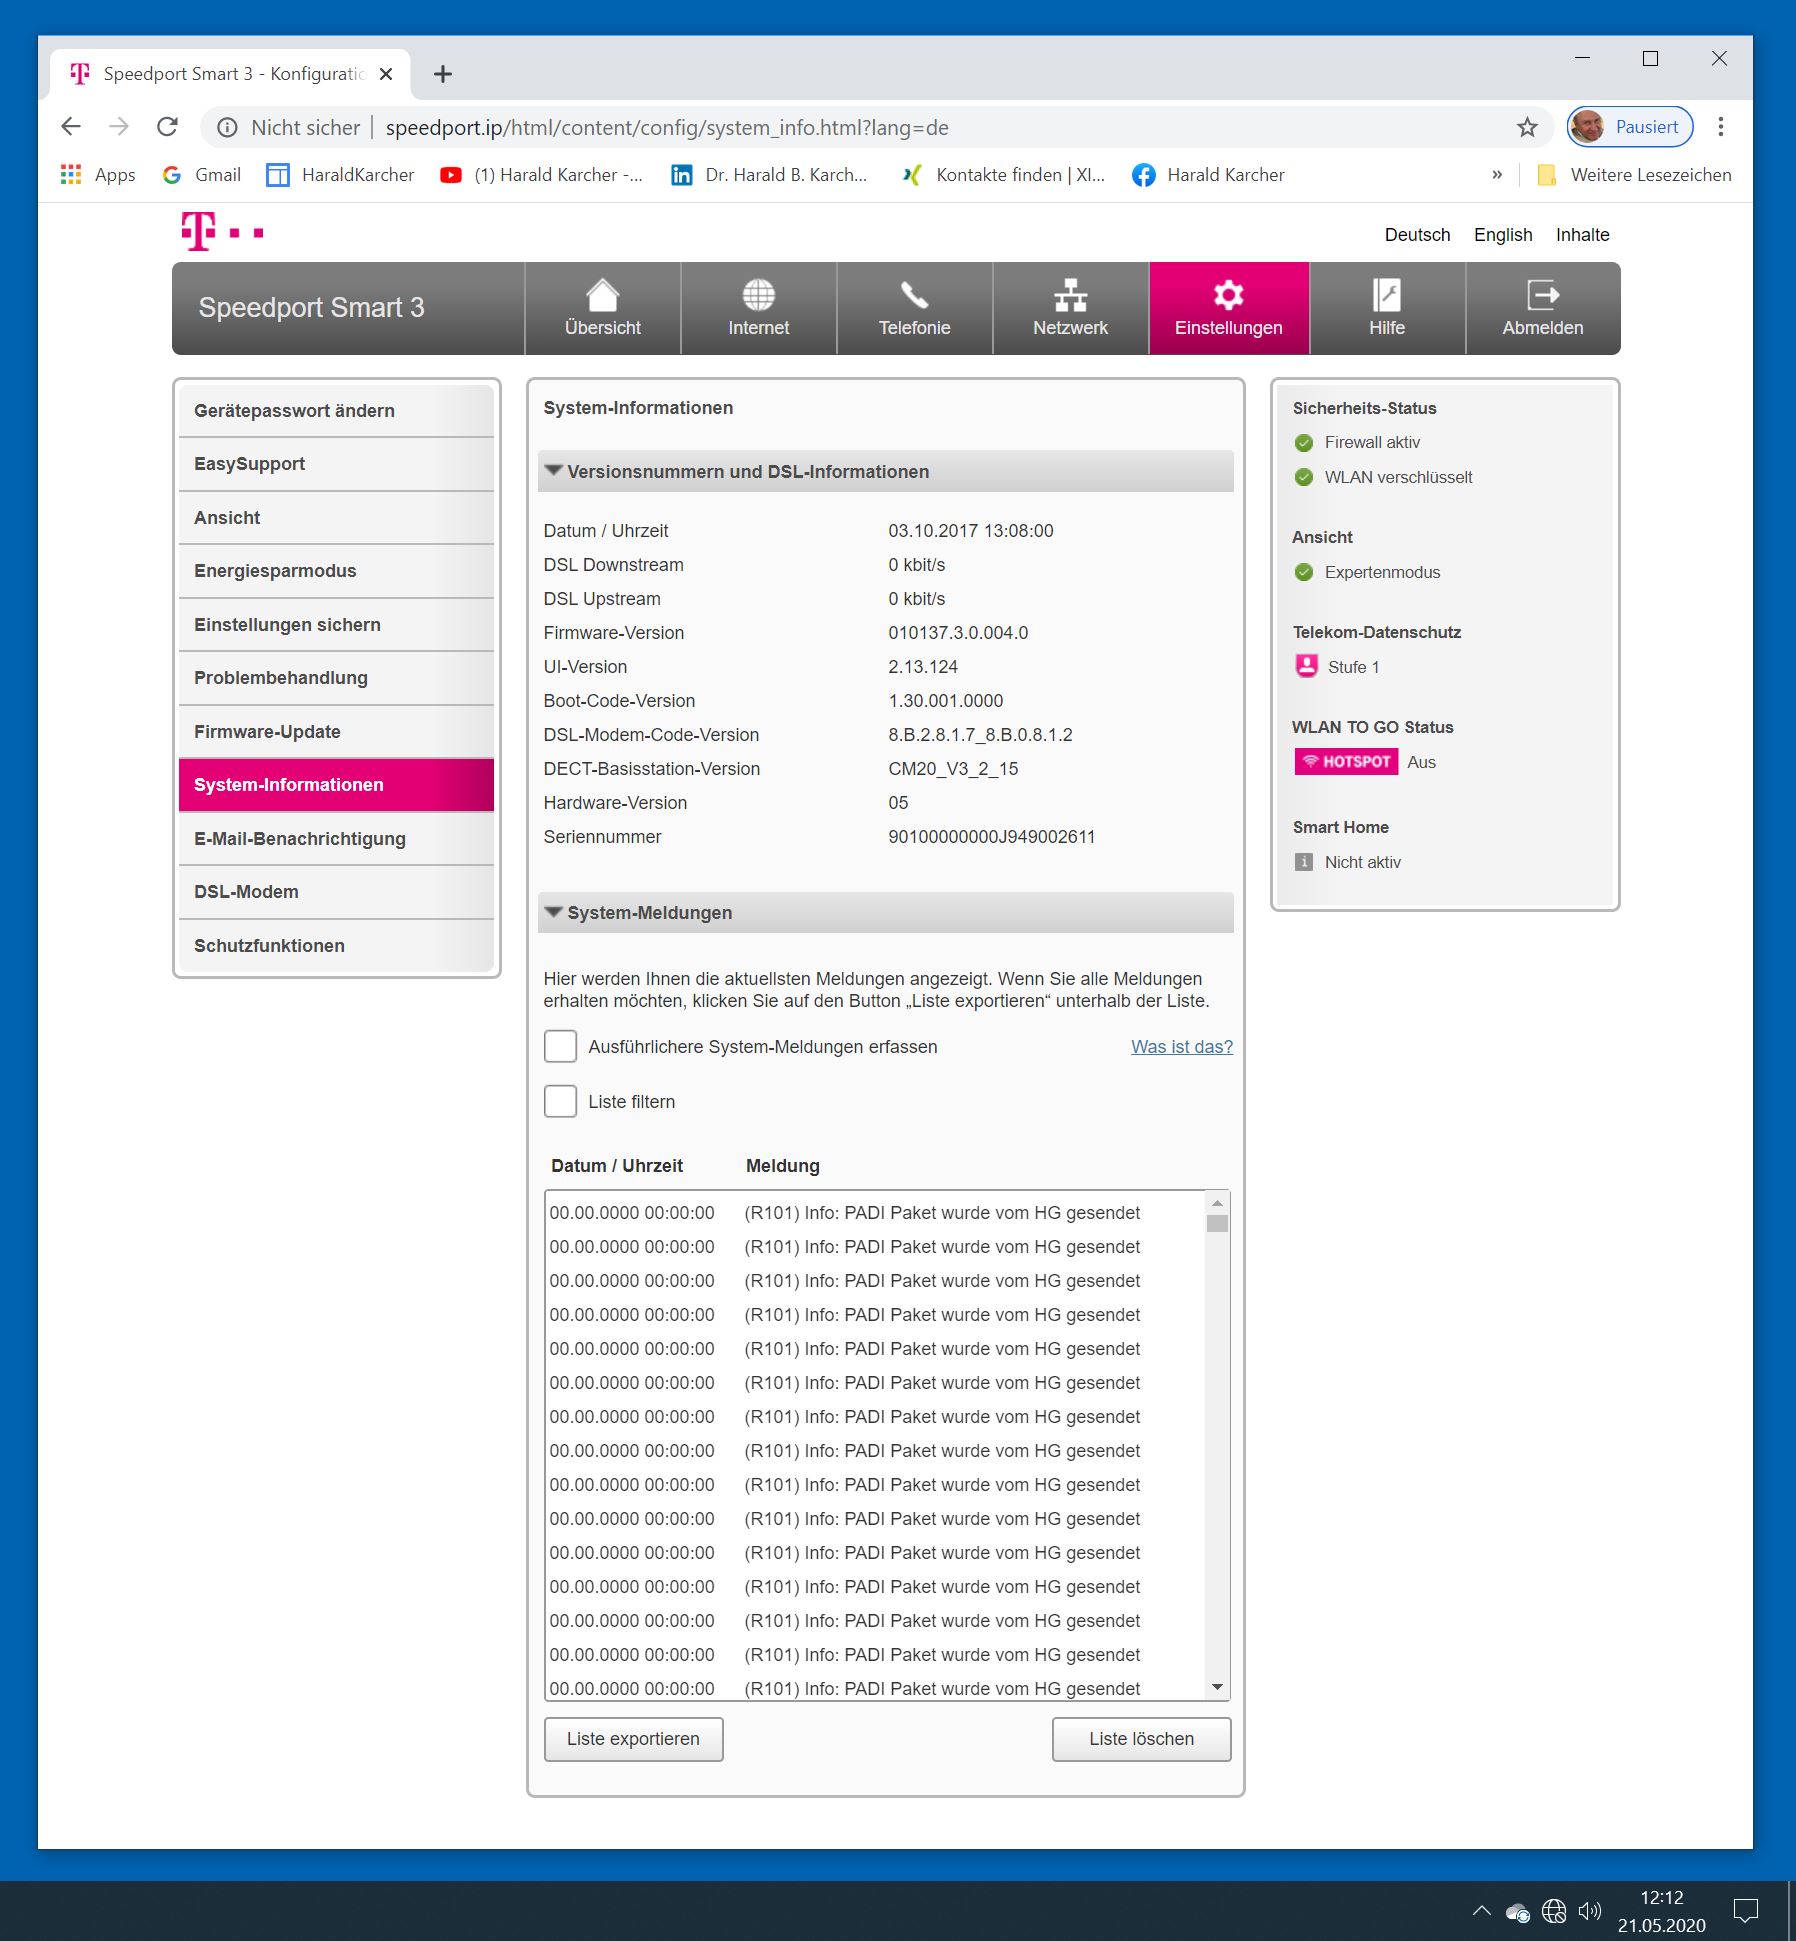Viewport: 1796px width, 1941px height.
Task: Open the Telefonie phone icon
Action: (x=914, y=295)
